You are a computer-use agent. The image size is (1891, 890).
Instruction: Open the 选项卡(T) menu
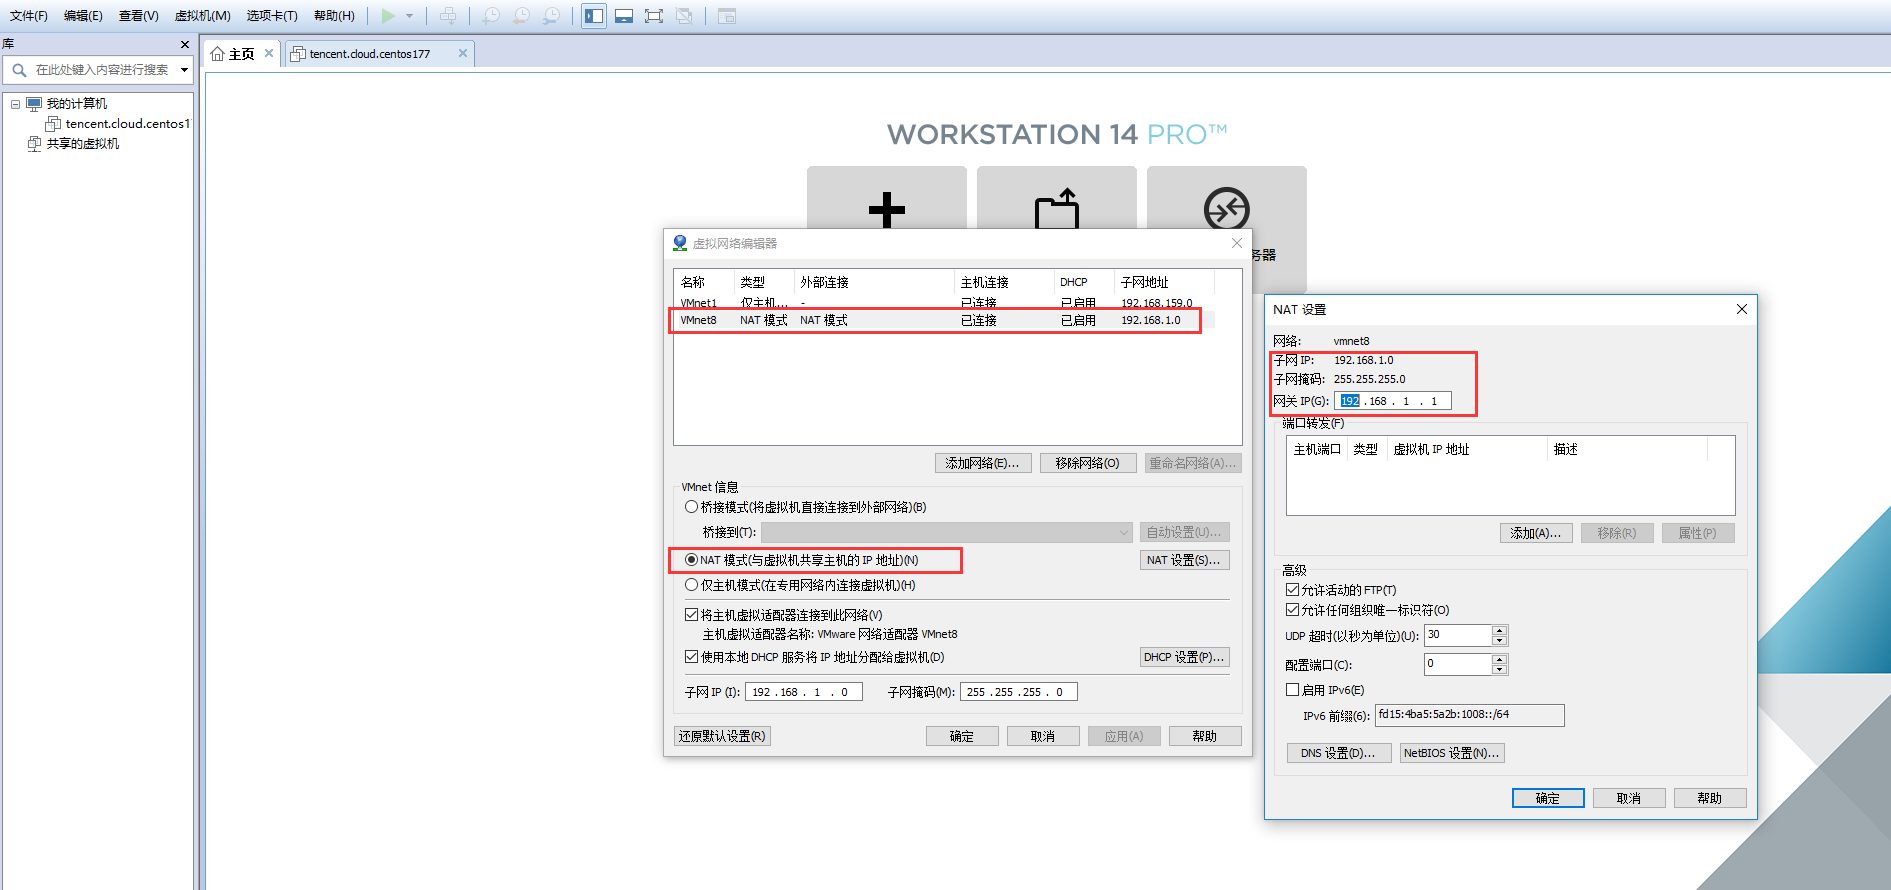click(x=272, y=16)
